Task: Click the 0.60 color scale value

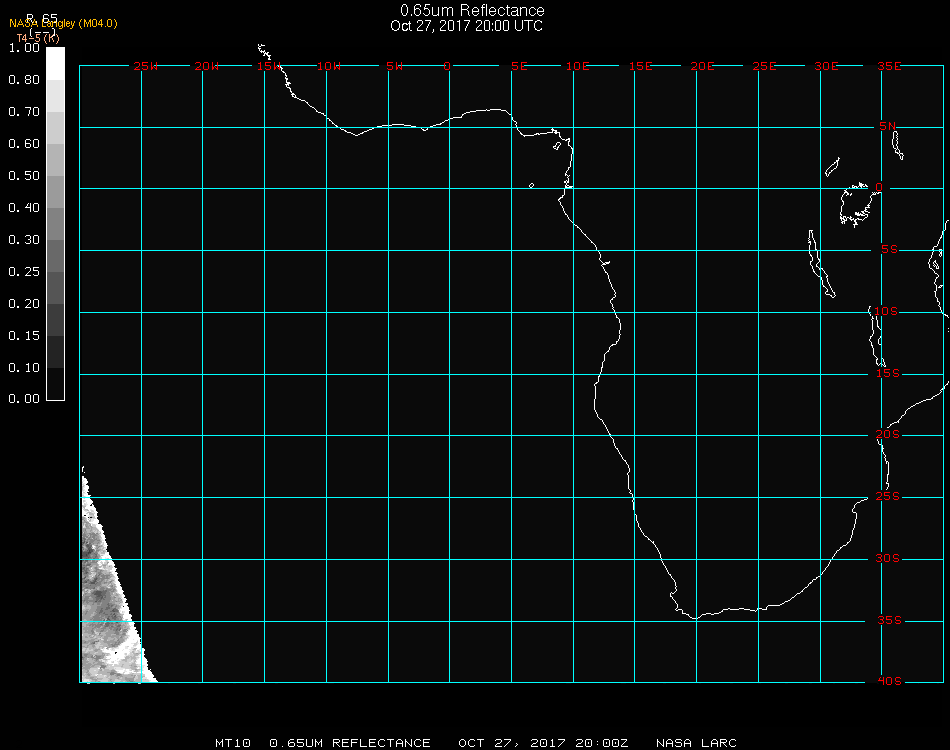Action: [24, 144]
